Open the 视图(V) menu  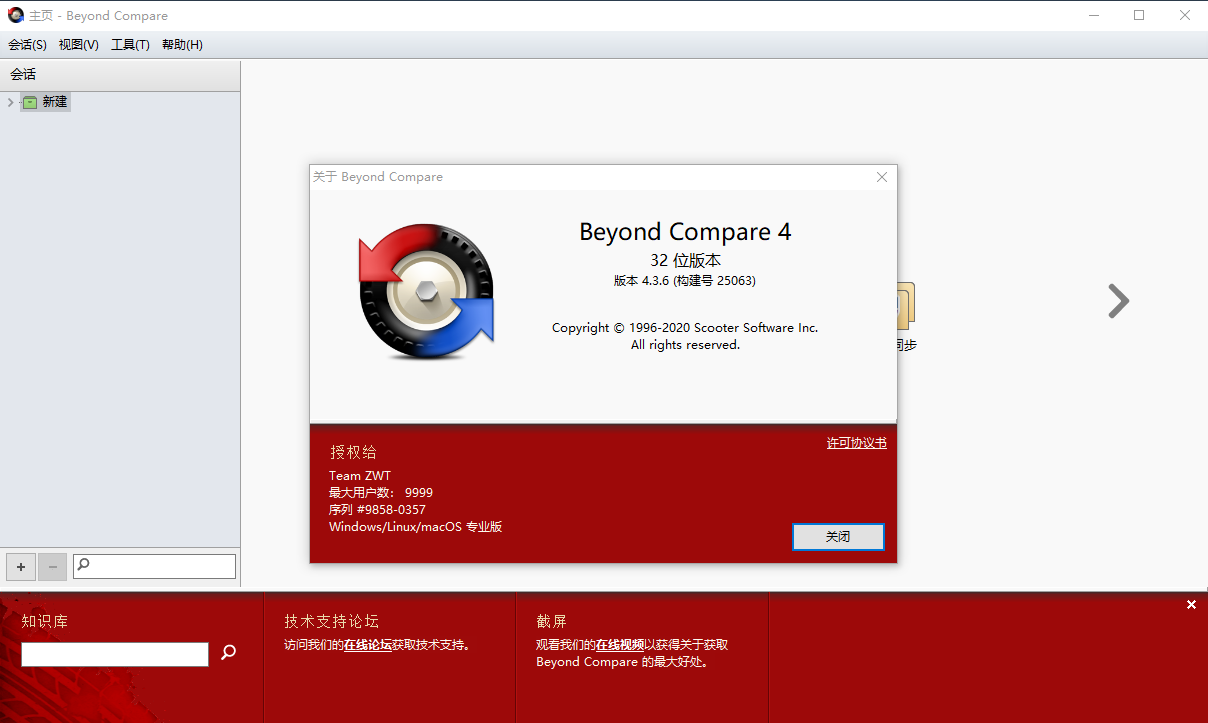point(79,45)
